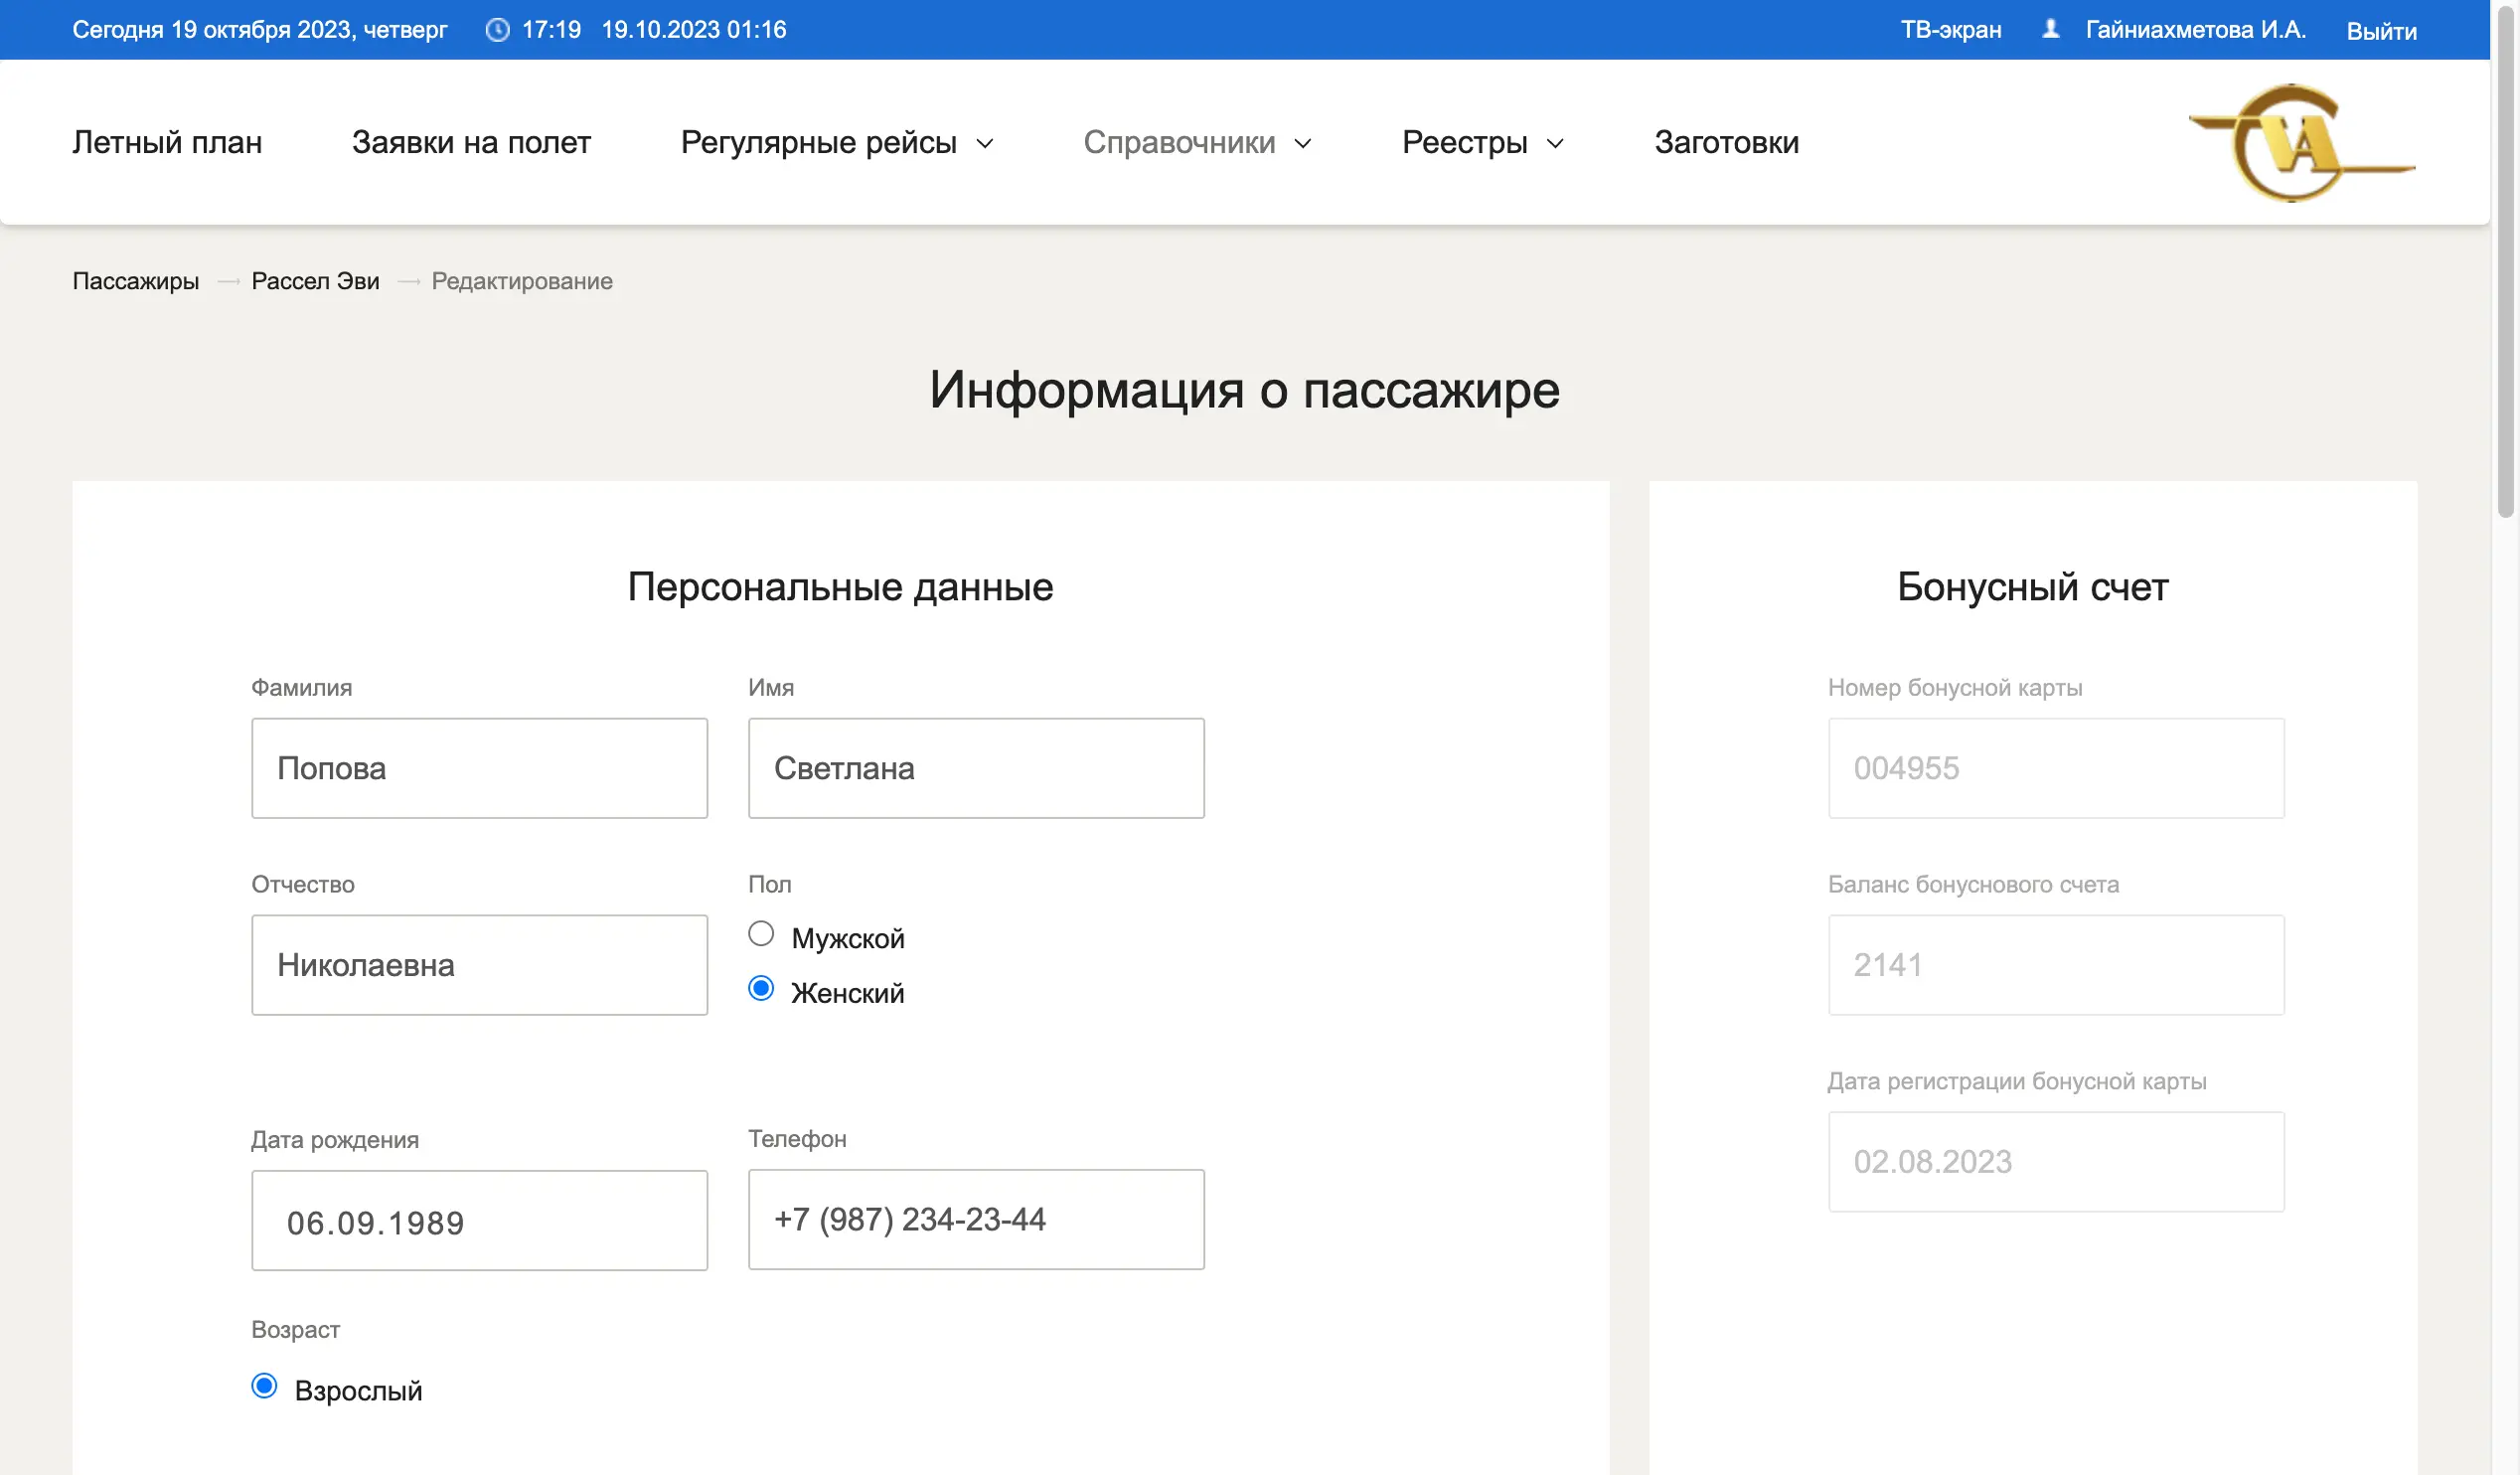Navigate to Пассажиры via breadcrumb
The width and height of the screenshot is (2520, 1475).
(135, 281)
